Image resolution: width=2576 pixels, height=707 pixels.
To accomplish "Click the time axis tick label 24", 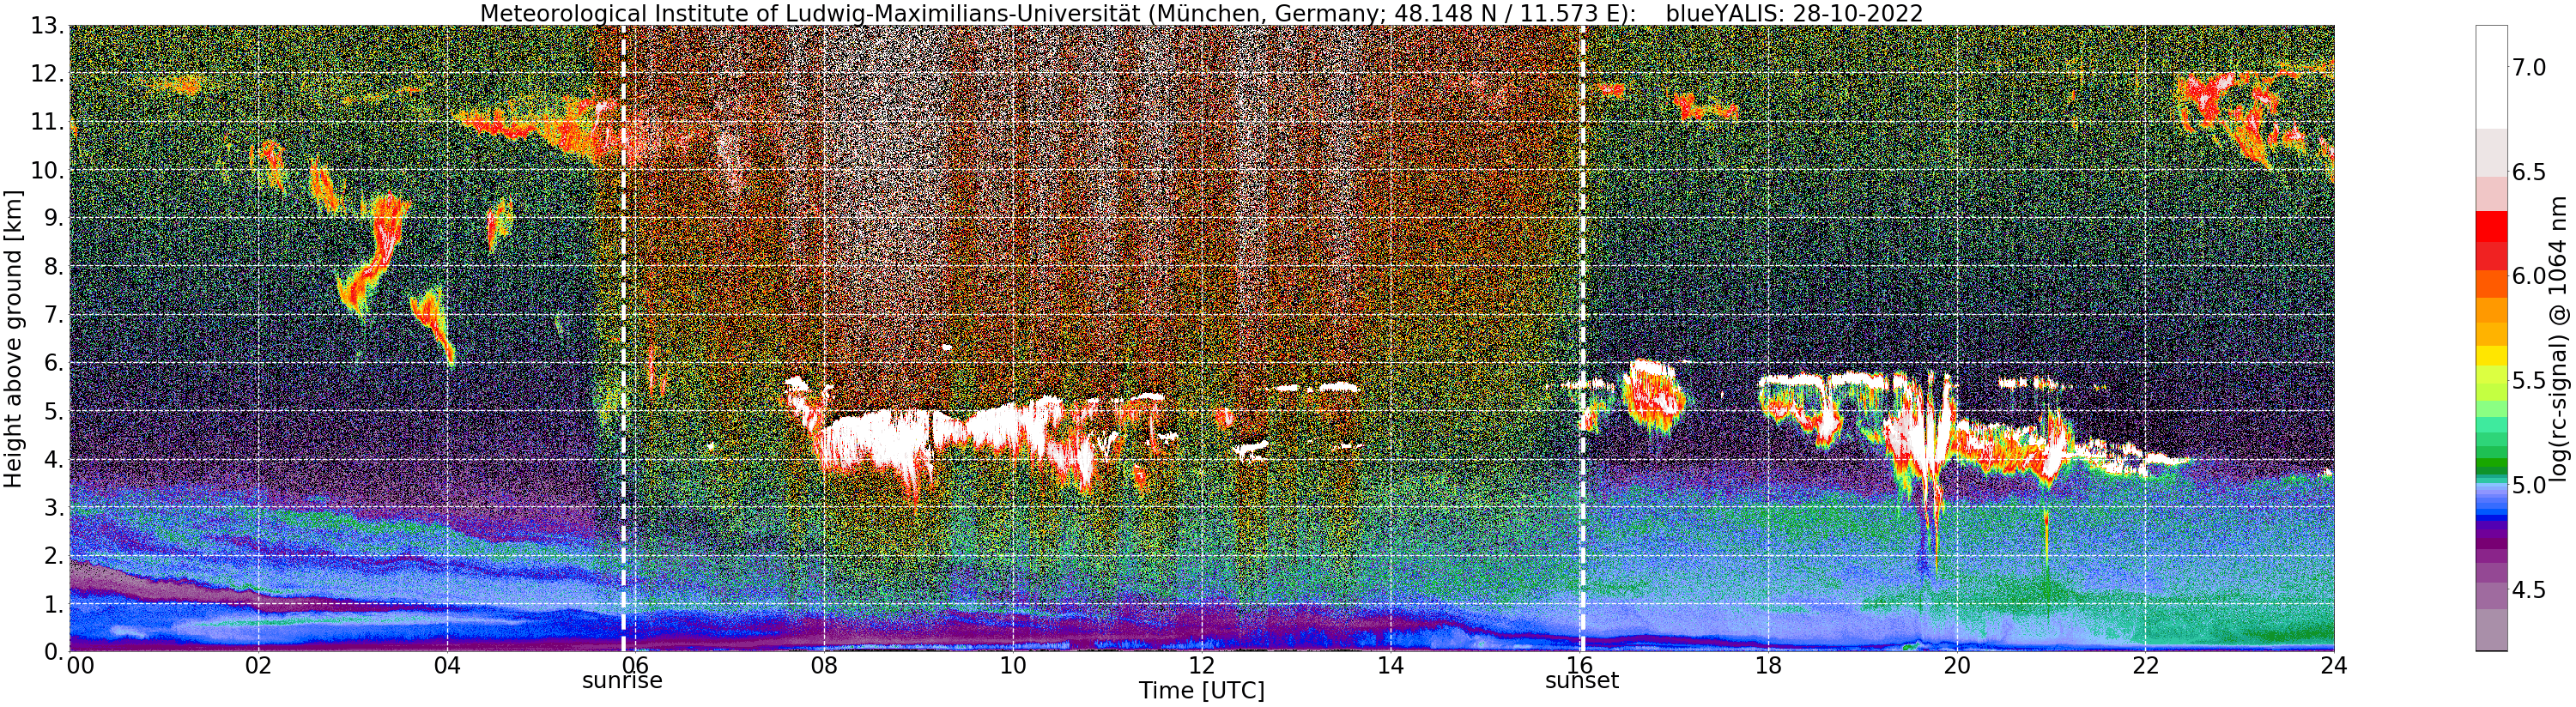I will pos(2334,665).
